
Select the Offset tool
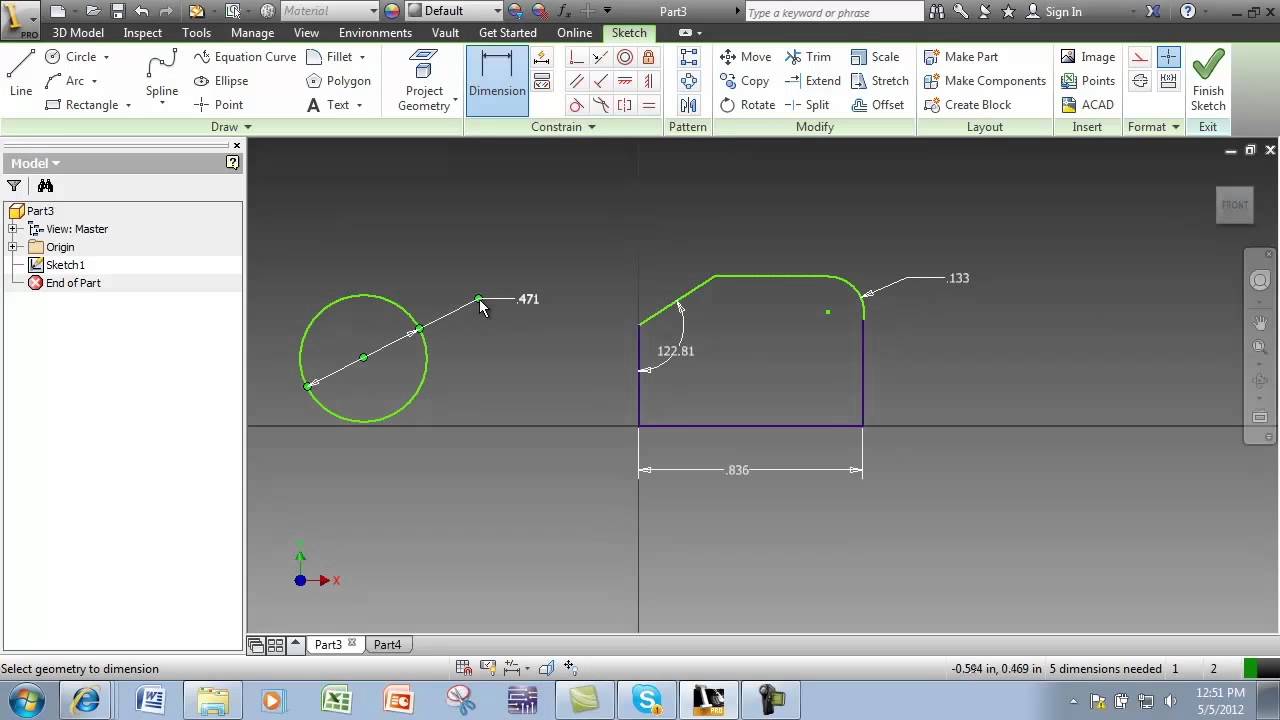[x=877, y=105]
